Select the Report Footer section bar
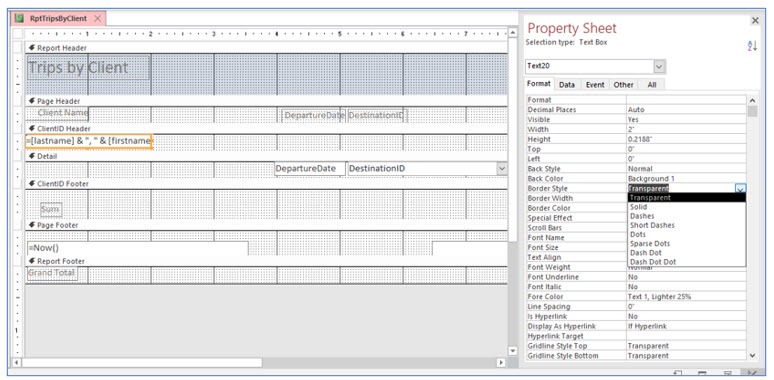The width and height of the screenshot is (774, 380). [267, 261]
